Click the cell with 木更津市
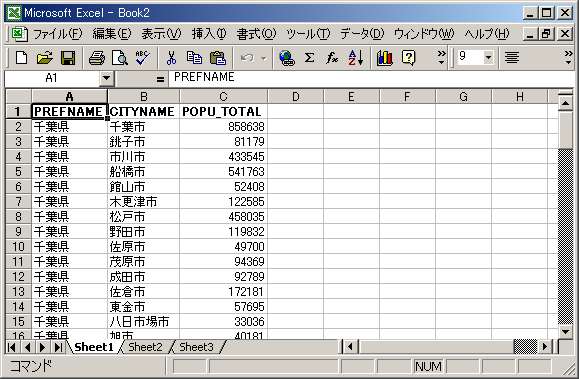Image resolution: width=579 pixels, height=379 pixels. pyautogui.click(x=143, y=202)
